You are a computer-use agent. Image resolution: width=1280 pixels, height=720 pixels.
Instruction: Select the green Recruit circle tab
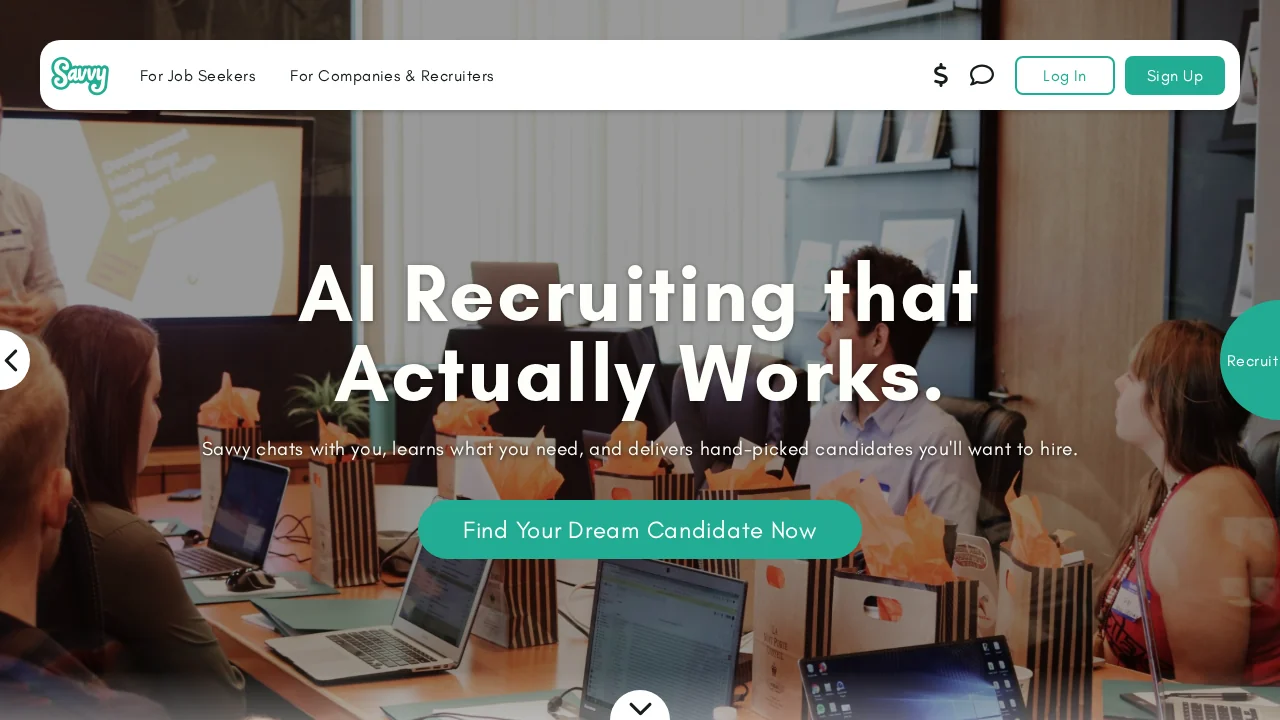1251,360
